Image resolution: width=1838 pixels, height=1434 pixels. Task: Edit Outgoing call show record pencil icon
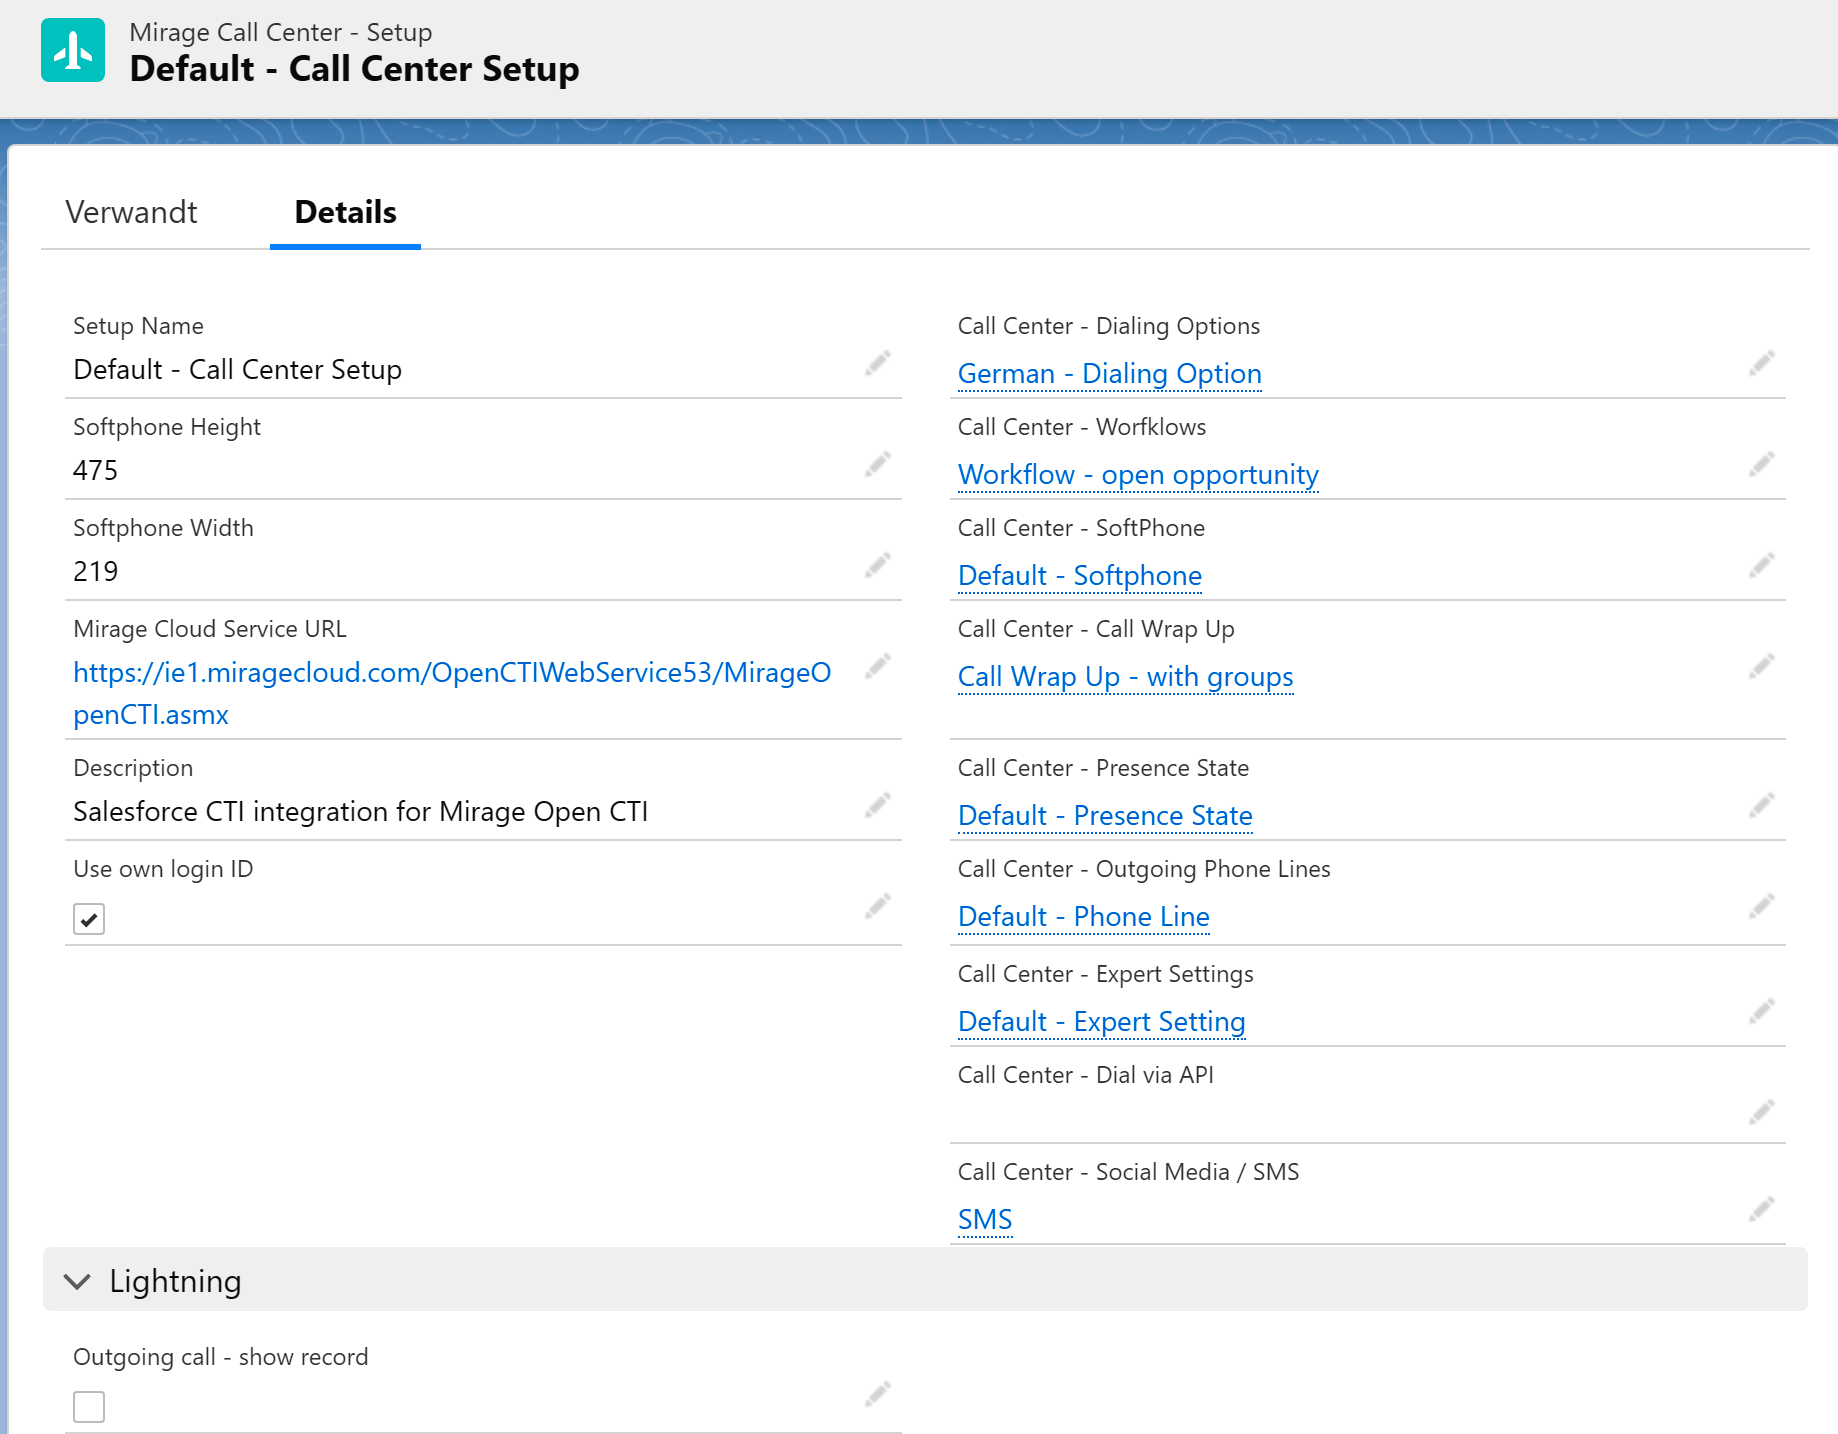(x=878, y=1394)
